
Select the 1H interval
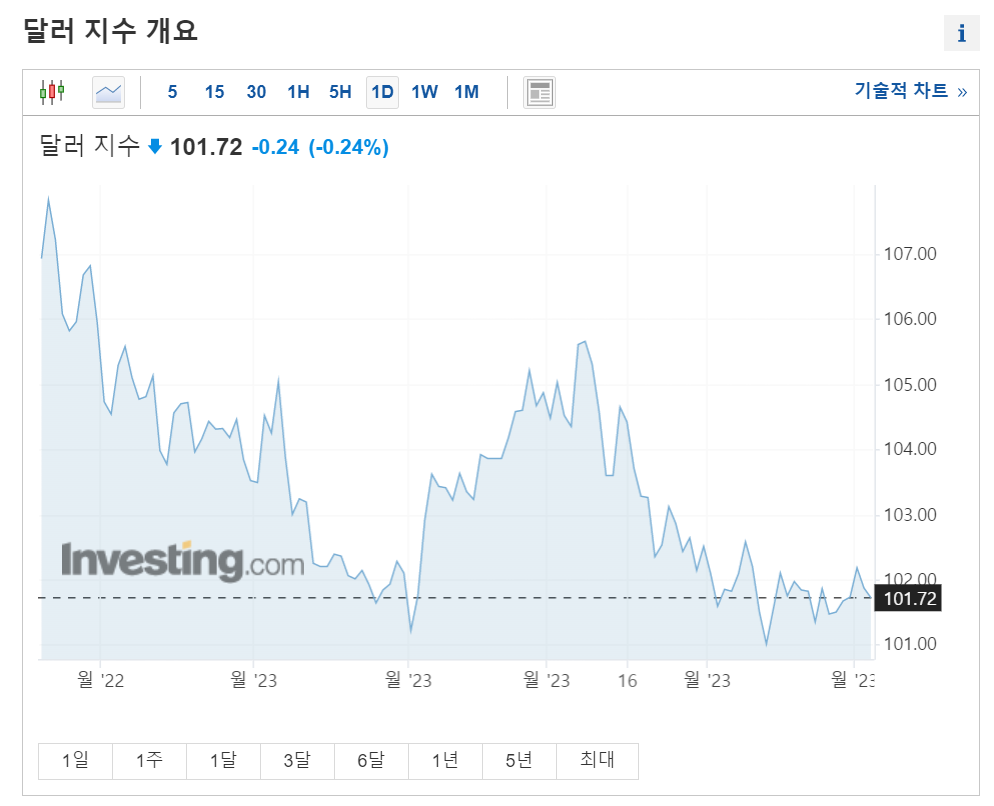[298, 92]
